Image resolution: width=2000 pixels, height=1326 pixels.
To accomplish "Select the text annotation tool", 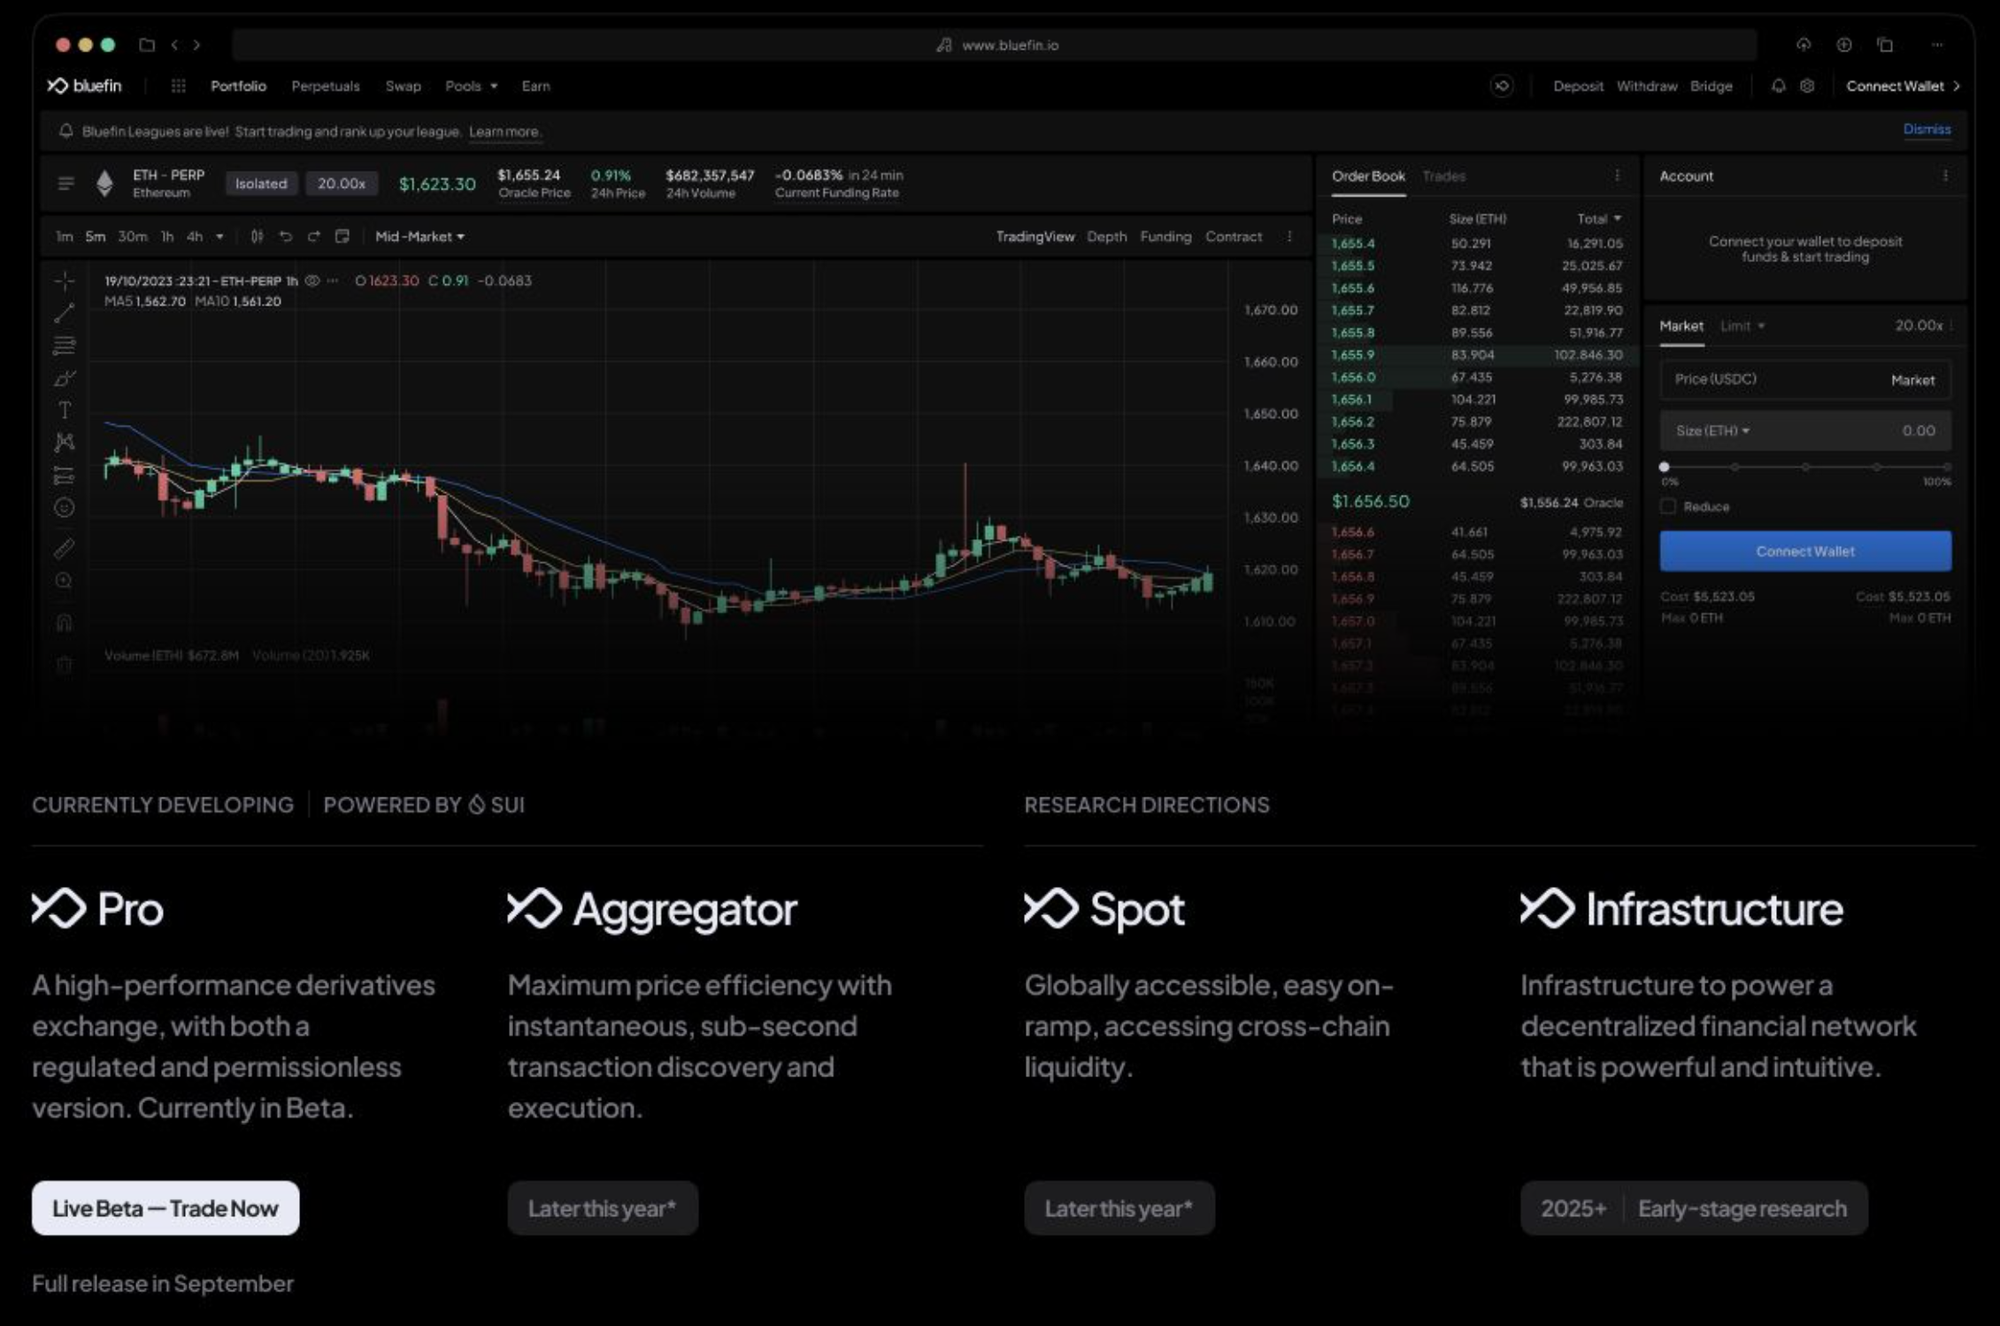I will 64,410.
